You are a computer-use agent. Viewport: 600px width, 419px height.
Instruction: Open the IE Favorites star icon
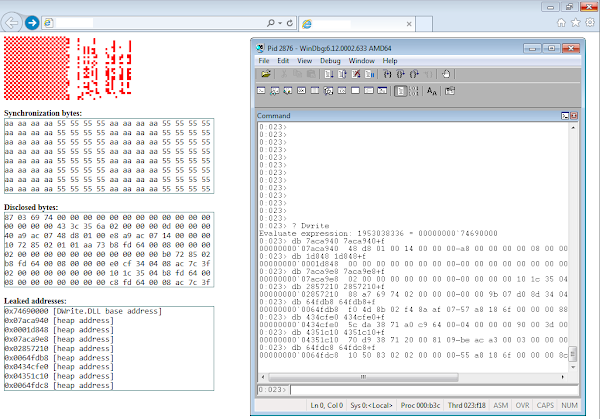click(x=576, y=21)
